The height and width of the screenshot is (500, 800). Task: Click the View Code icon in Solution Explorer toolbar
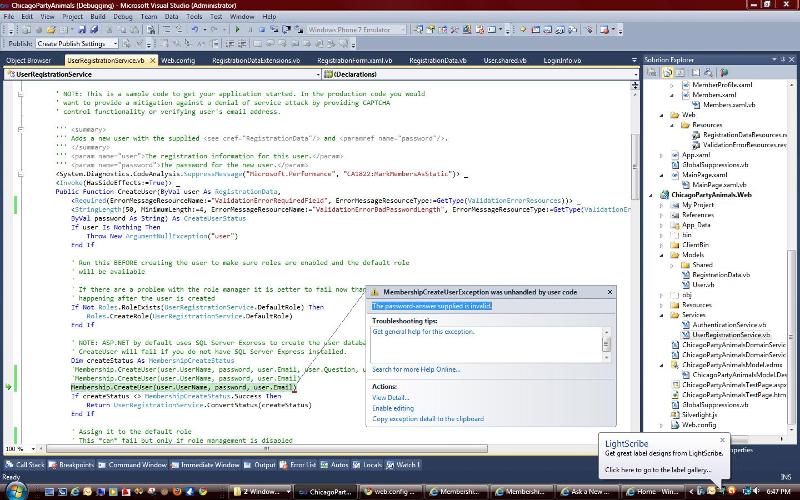696,72
